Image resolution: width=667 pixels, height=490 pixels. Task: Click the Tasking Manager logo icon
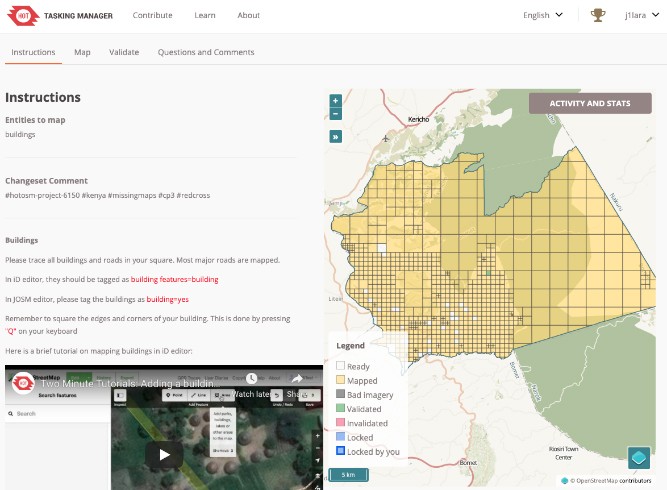point(22,15)
